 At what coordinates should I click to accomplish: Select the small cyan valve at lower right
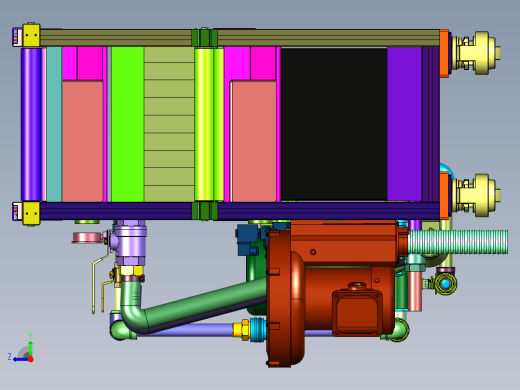coord(445,284)
